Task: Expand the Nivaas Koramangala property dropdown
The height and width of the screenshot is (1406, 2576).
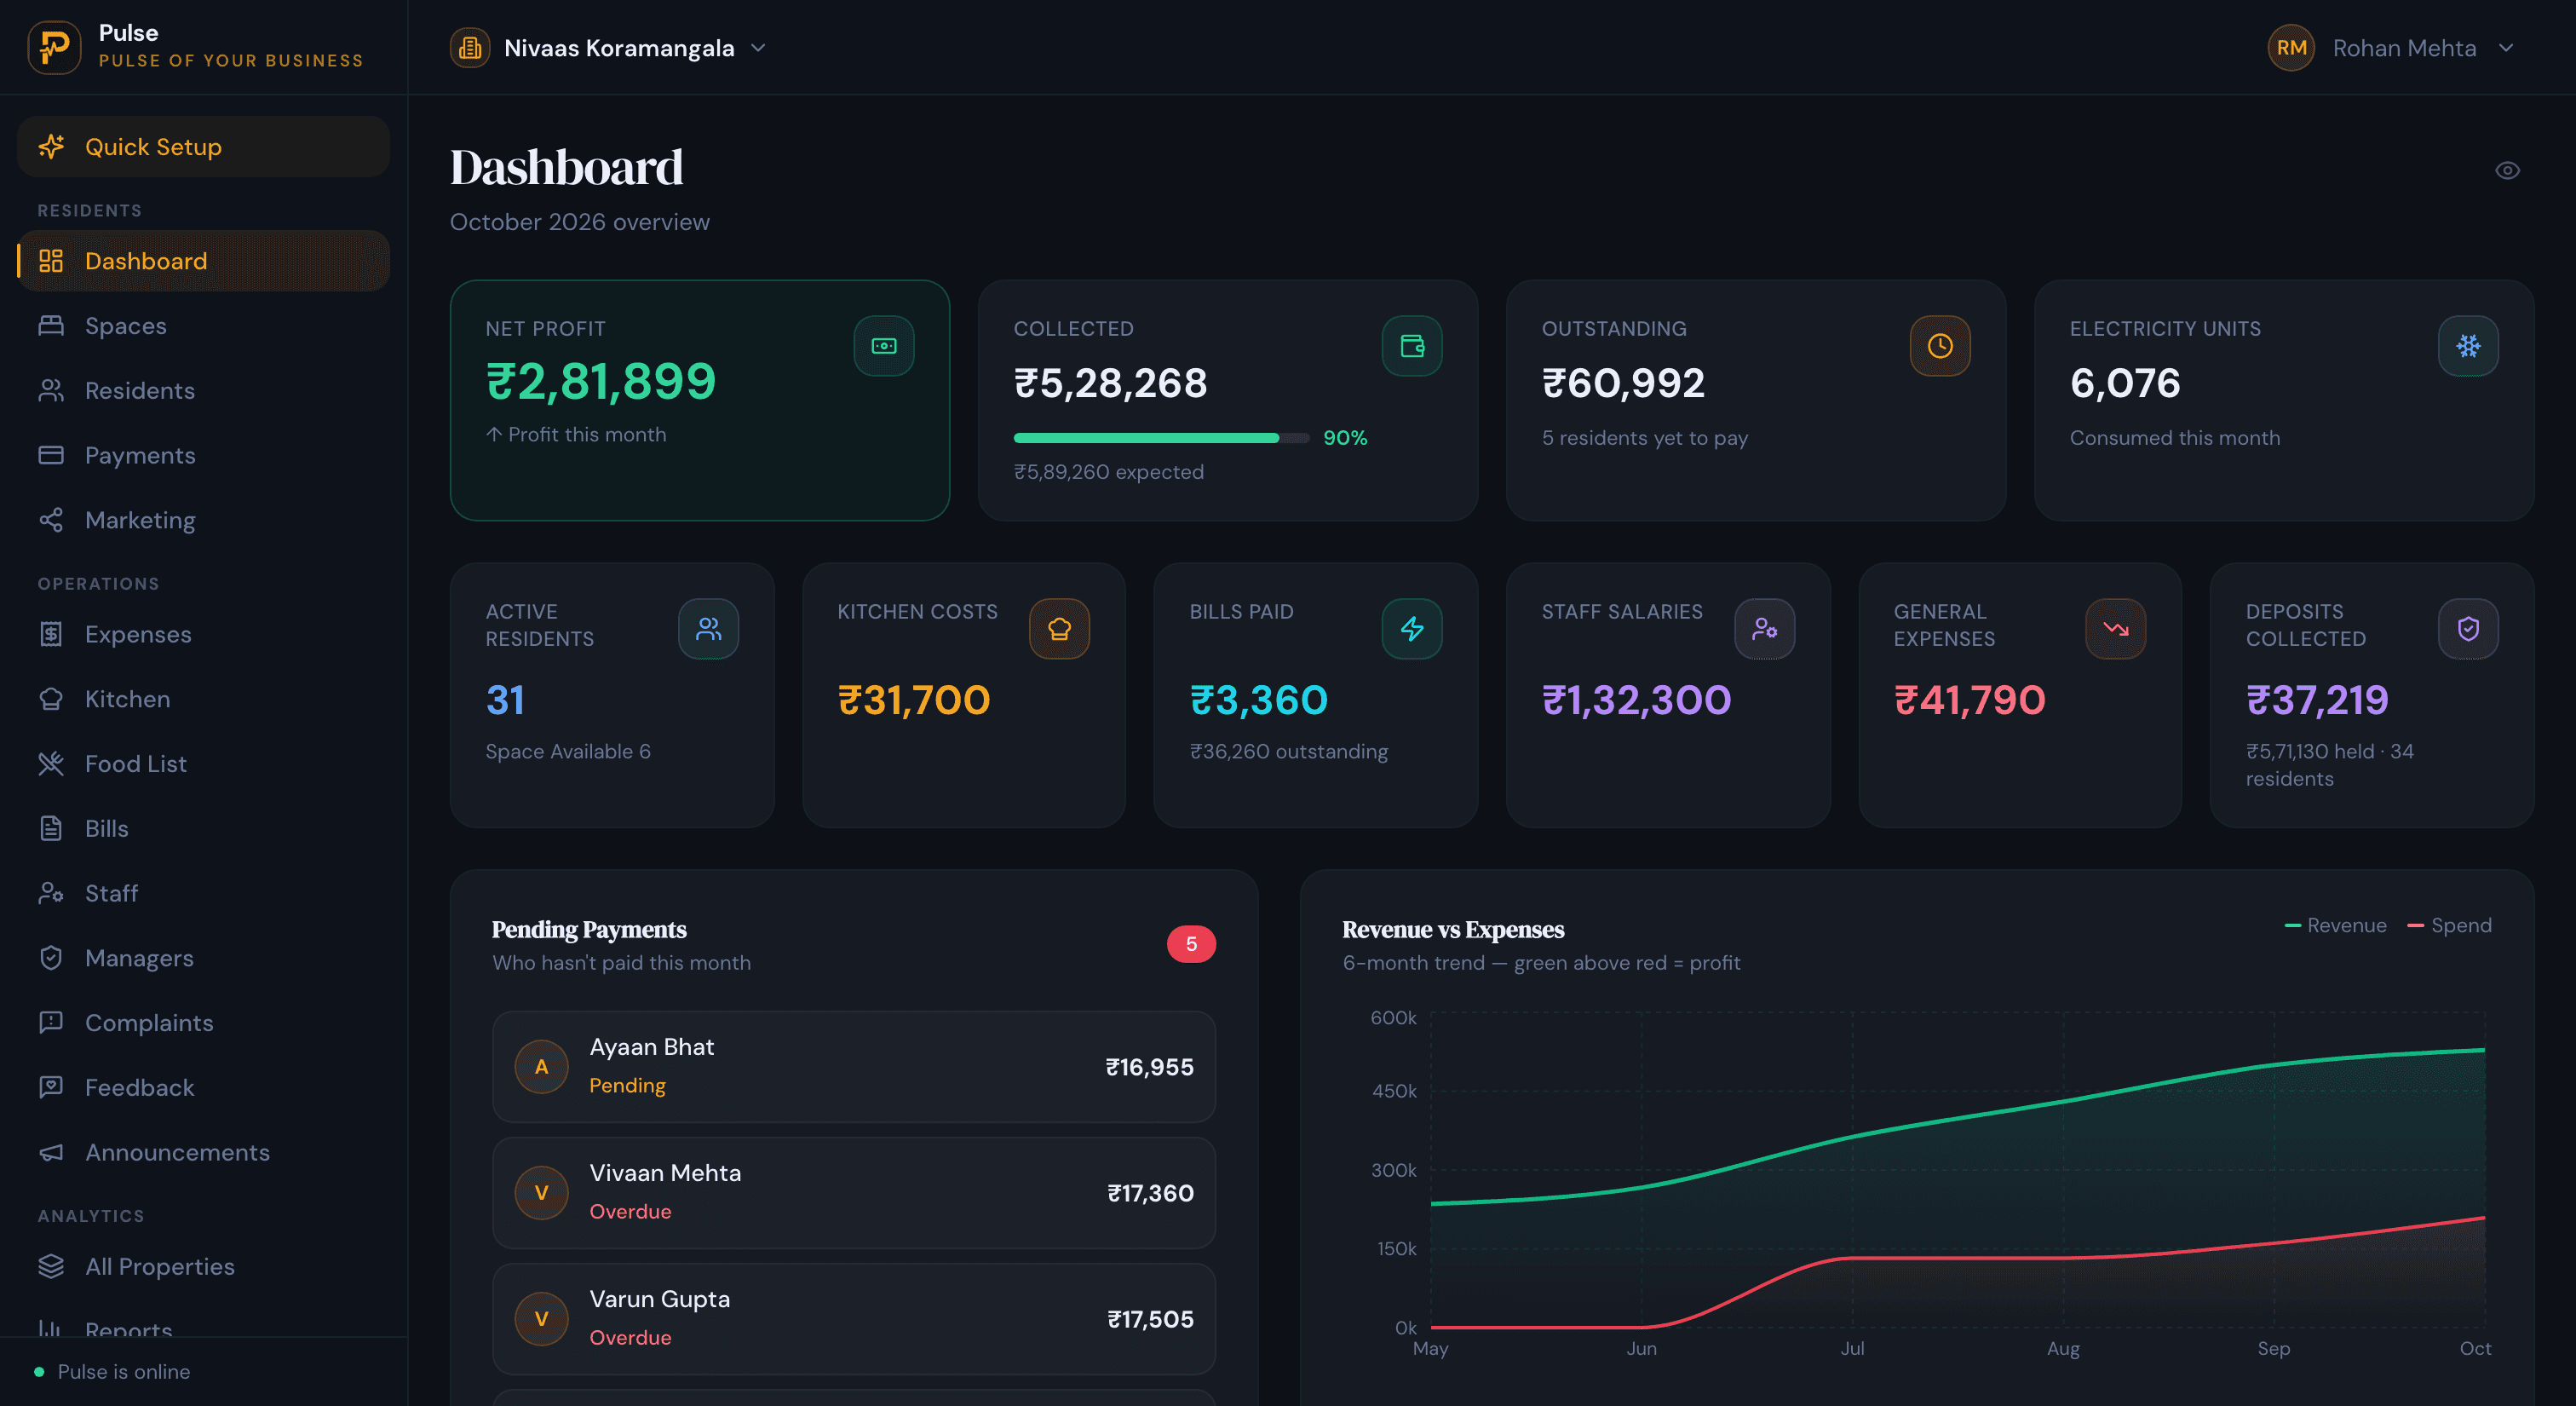Action: pyautogui.click(x=608, y=48)
